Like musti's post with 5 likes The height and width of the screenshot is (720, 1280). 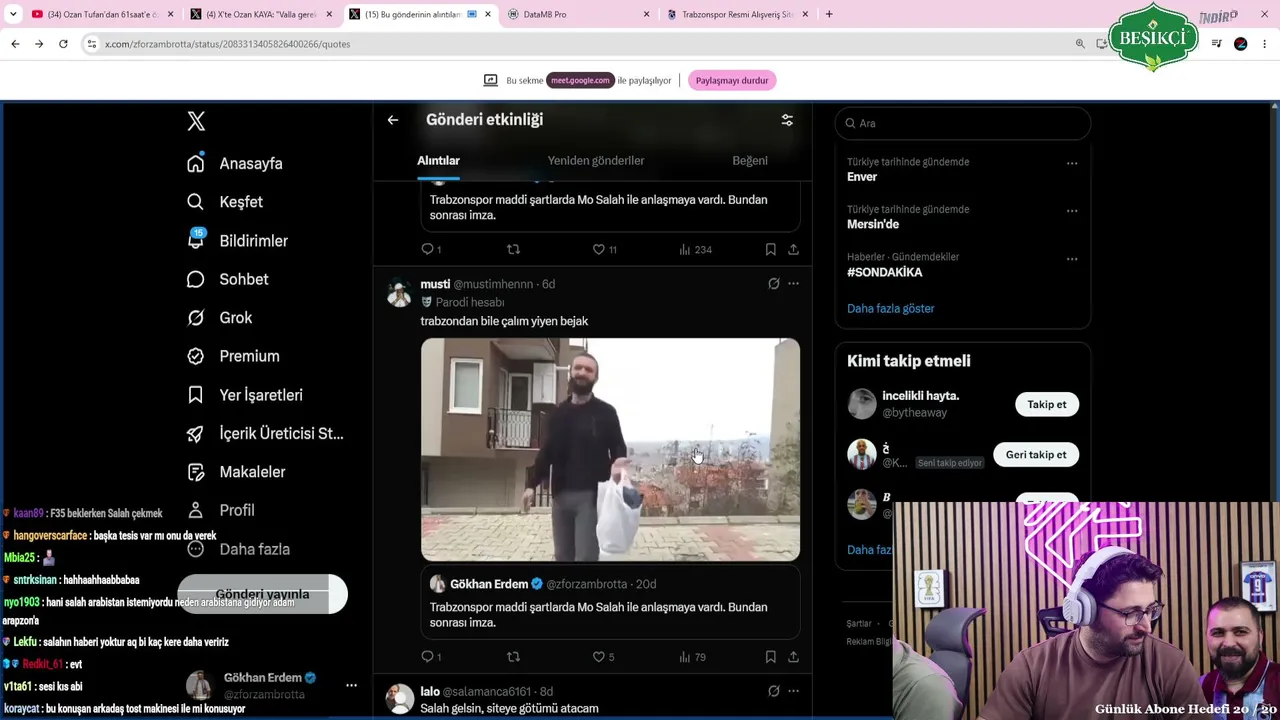[x=603, y=657]
